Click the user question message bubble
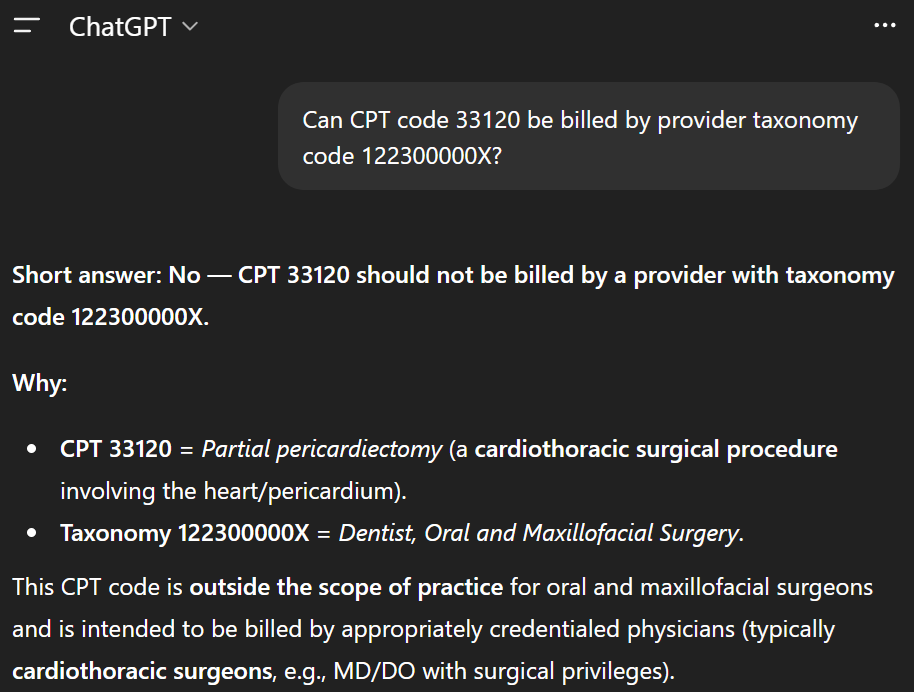 [588, 136]
